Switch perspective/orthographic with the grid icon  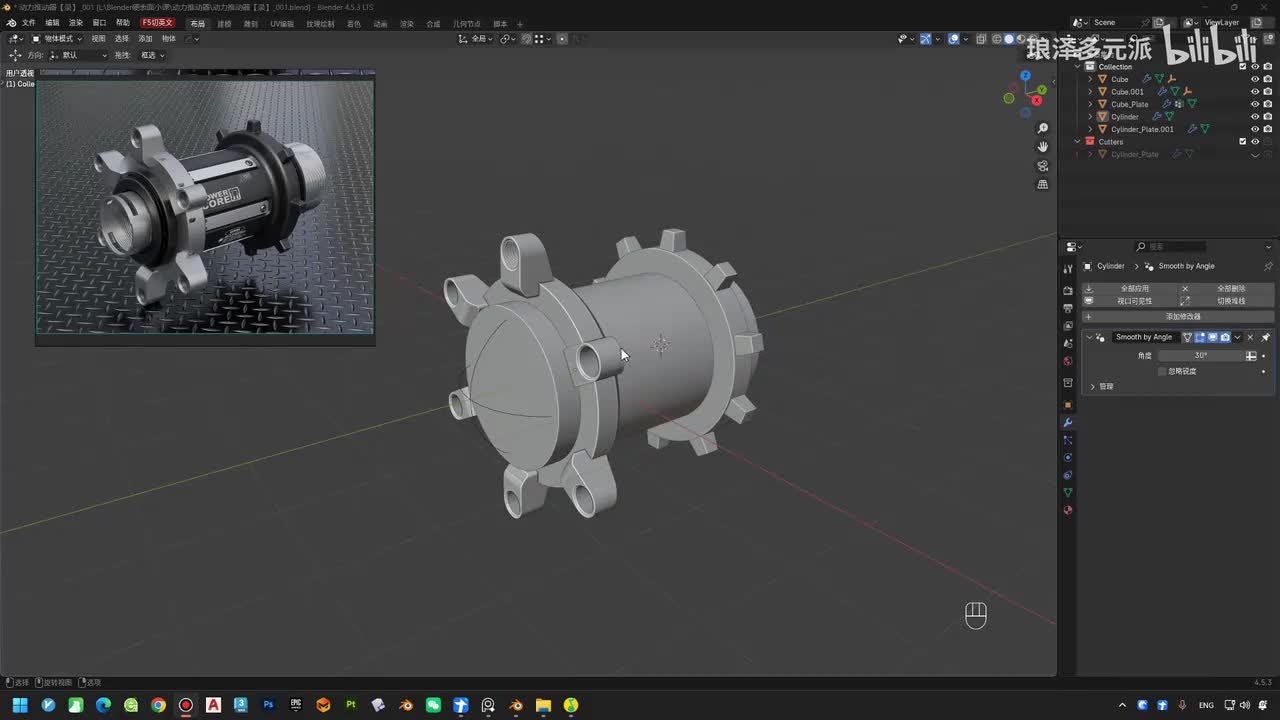click(1043, 185)
